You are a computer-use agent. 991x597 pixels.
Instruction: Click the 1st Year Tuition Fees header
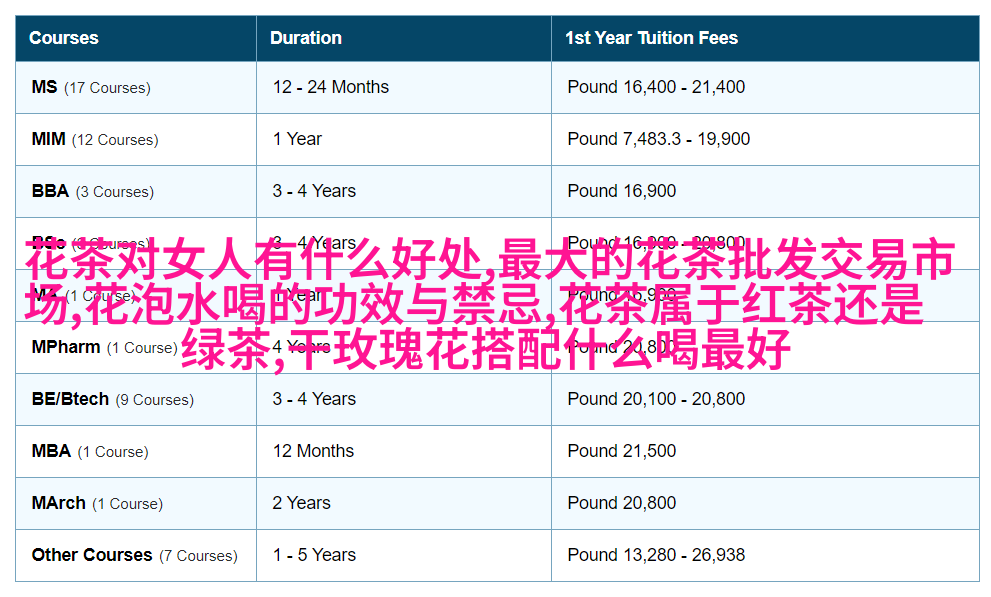[651, 38]
